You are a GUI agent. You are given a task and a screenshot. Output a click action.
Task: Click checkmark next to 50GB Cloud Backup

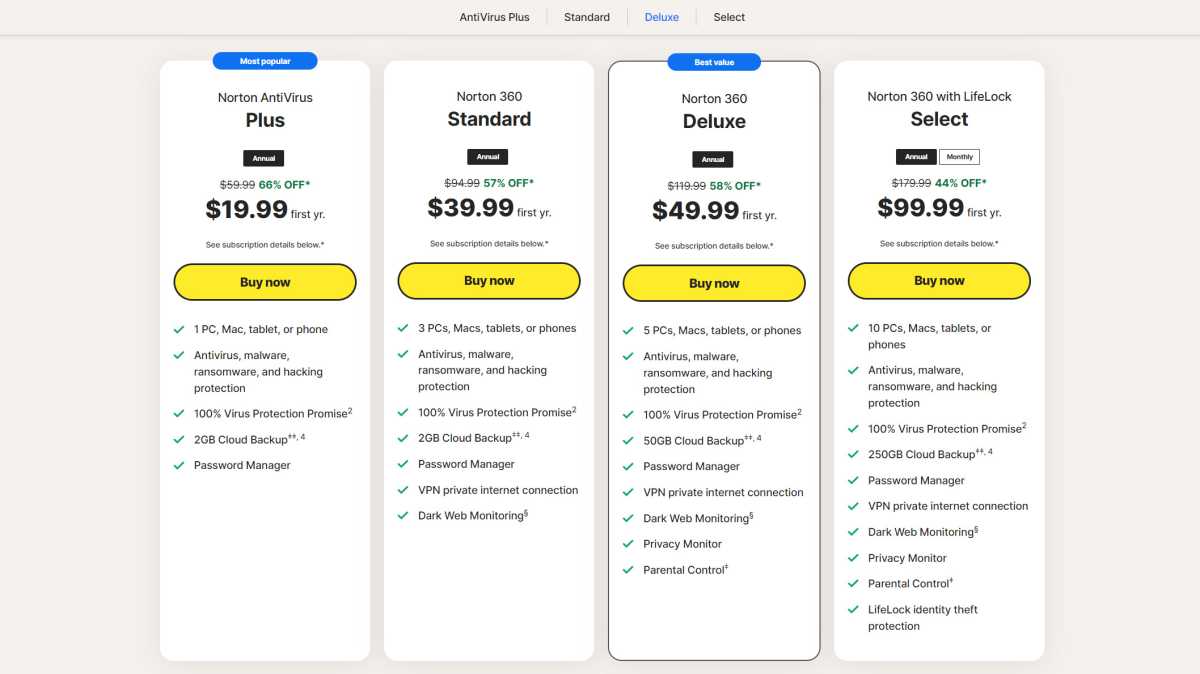click(628, 440)
